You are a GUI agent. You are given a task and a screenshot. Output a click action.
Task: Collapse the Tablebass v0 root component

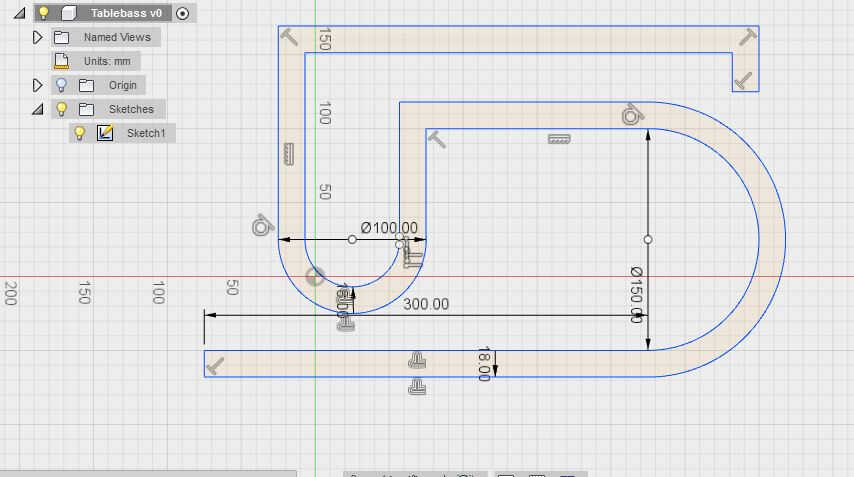20,13
